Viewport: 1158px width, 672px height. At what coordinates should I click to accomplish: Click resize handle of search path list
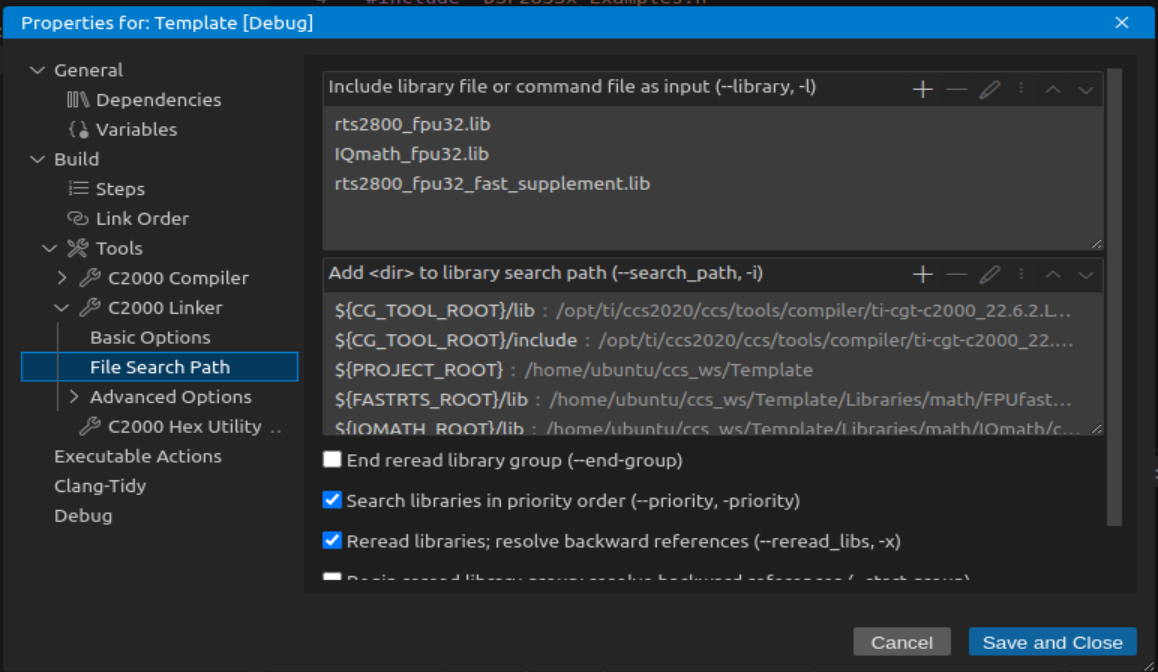[x=1097, y=429]
